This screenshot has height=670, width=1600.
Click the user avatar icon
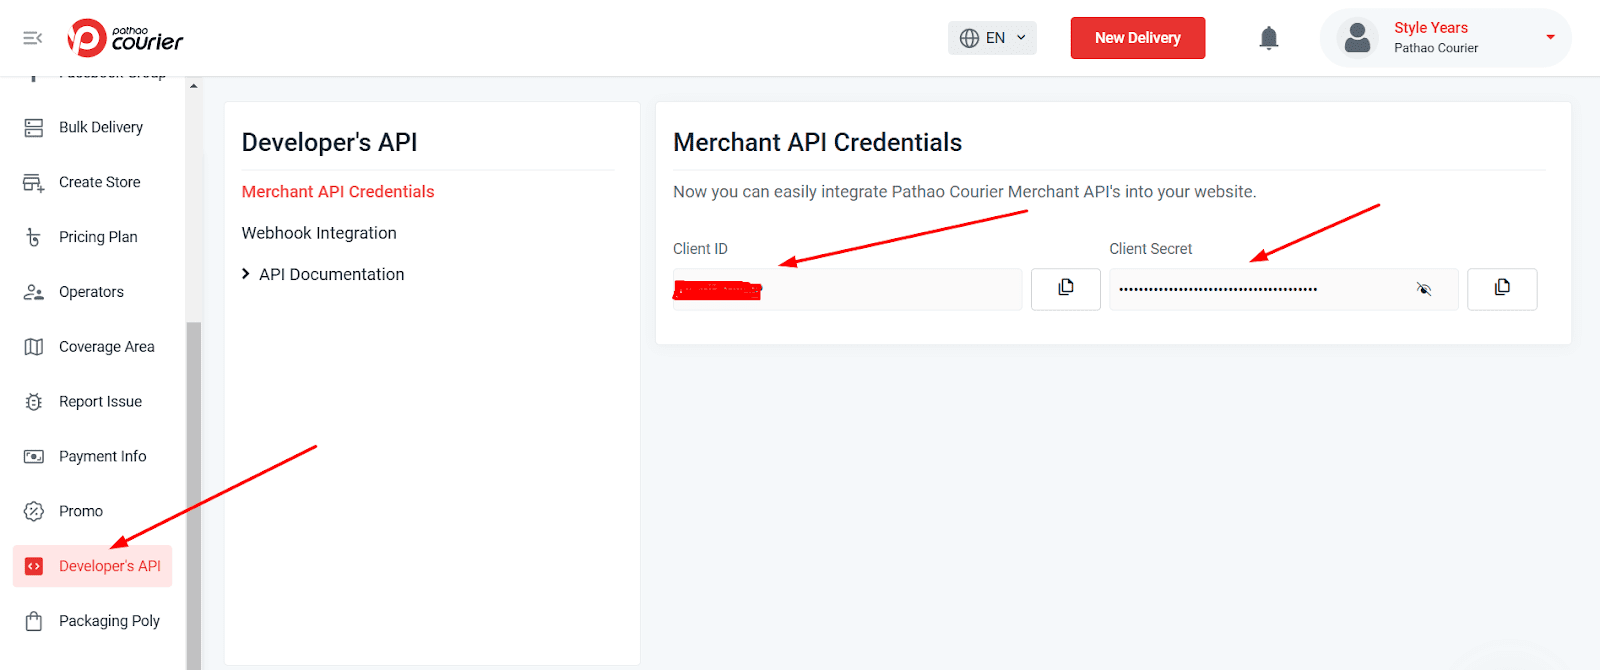(1357, 38)
